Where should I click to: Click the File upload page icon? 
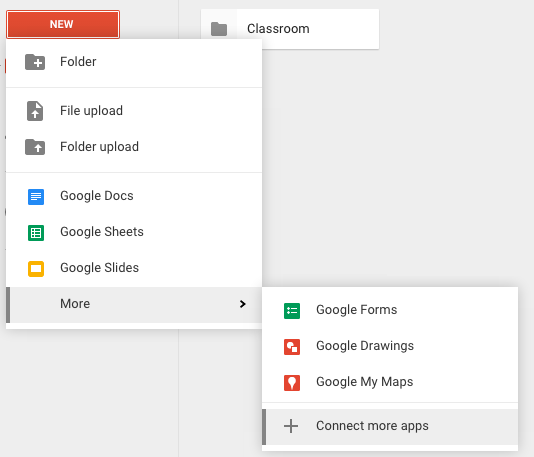pos(35,111)
